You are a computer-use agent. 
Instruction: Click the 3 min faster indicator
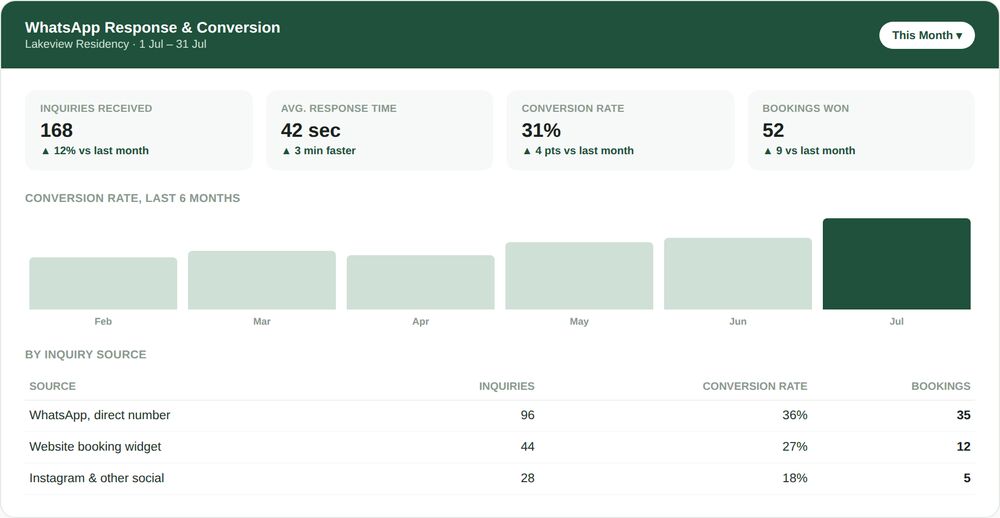click(318, 151)
